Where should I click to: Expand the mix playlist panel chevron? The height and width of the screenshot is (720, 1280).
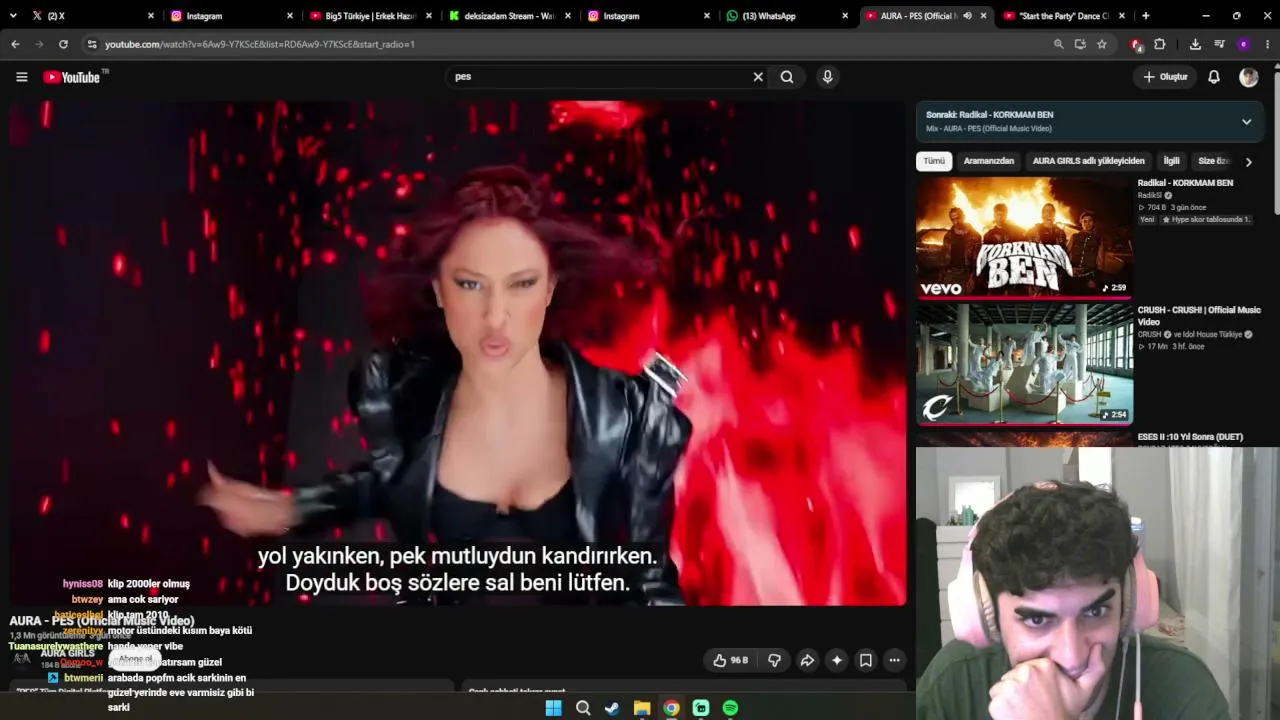[x=1246, y=122]
